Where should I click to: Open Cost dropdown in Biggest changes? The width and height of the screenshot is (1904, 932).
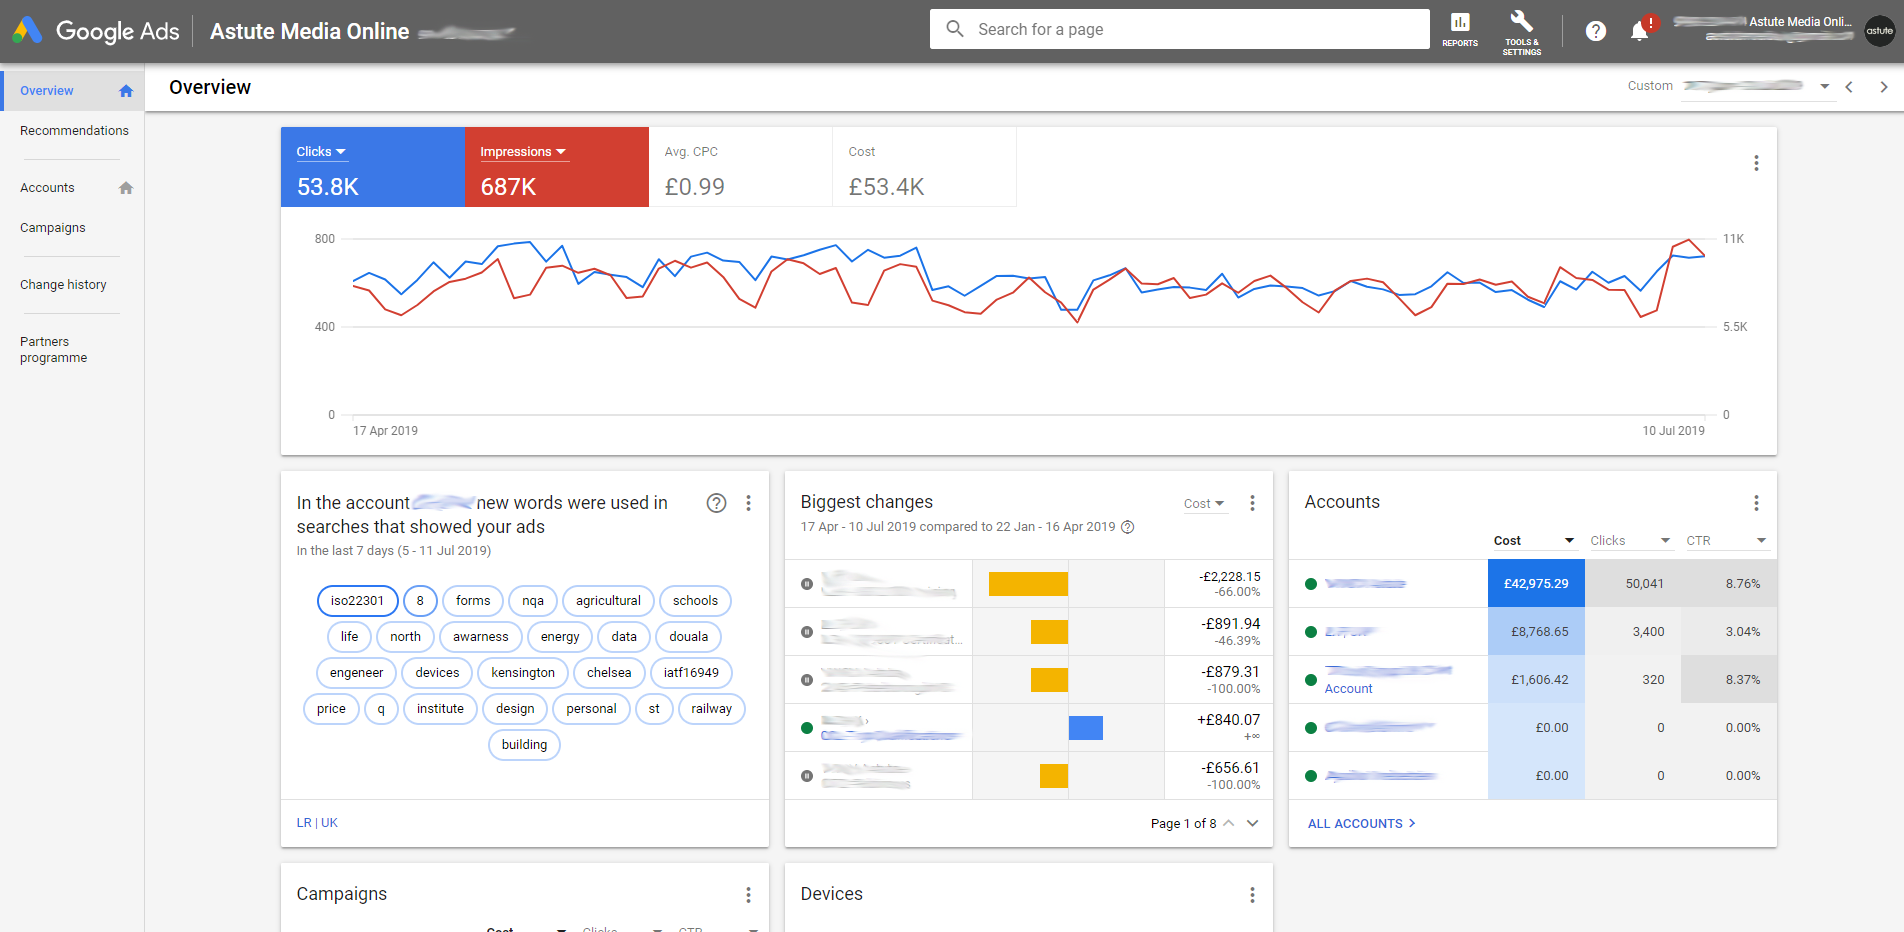(1204, 504)
